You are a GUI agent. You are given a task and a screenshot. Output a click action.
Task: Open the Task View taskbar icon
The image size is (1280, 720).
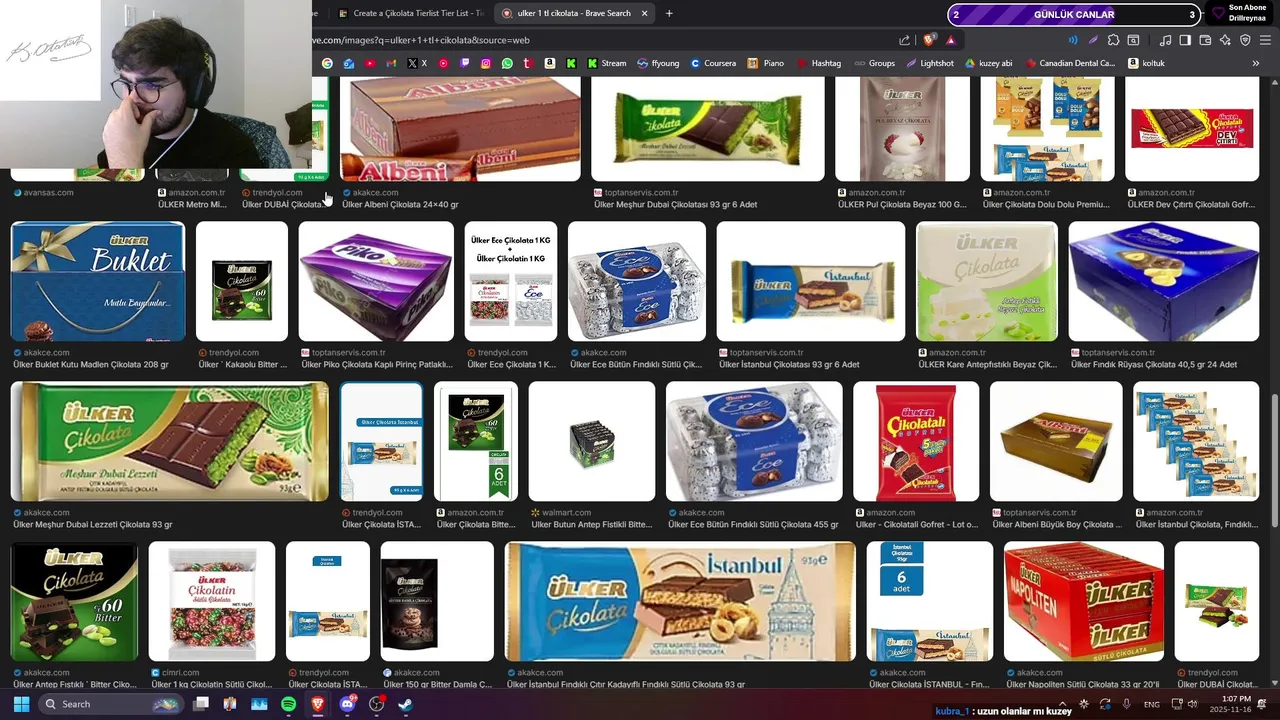tap(201, 704)
